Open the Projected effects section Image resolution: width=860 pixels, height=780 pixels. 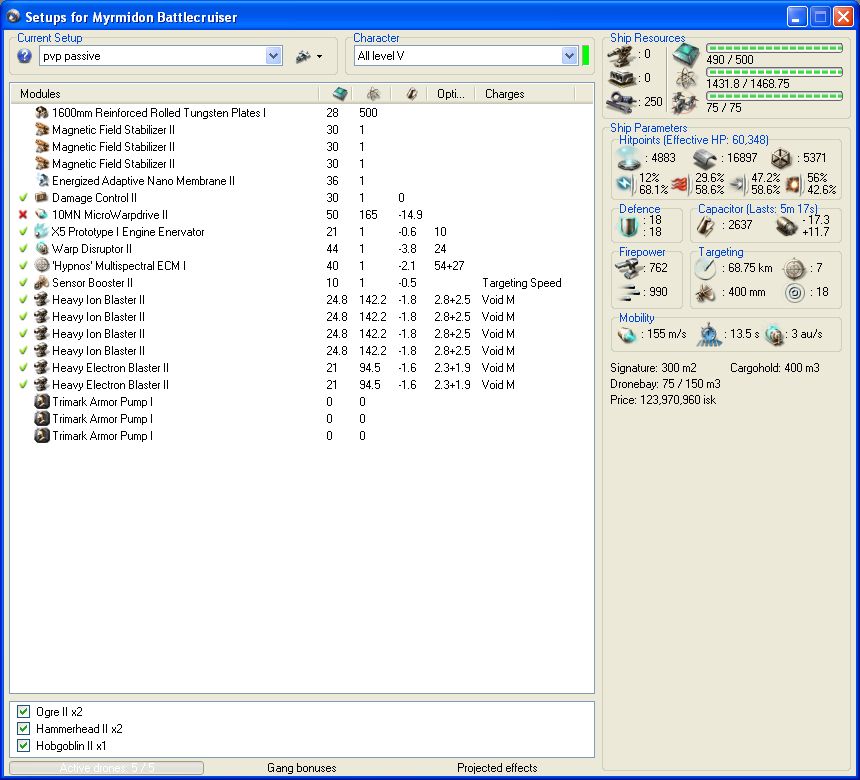point(497,767)
